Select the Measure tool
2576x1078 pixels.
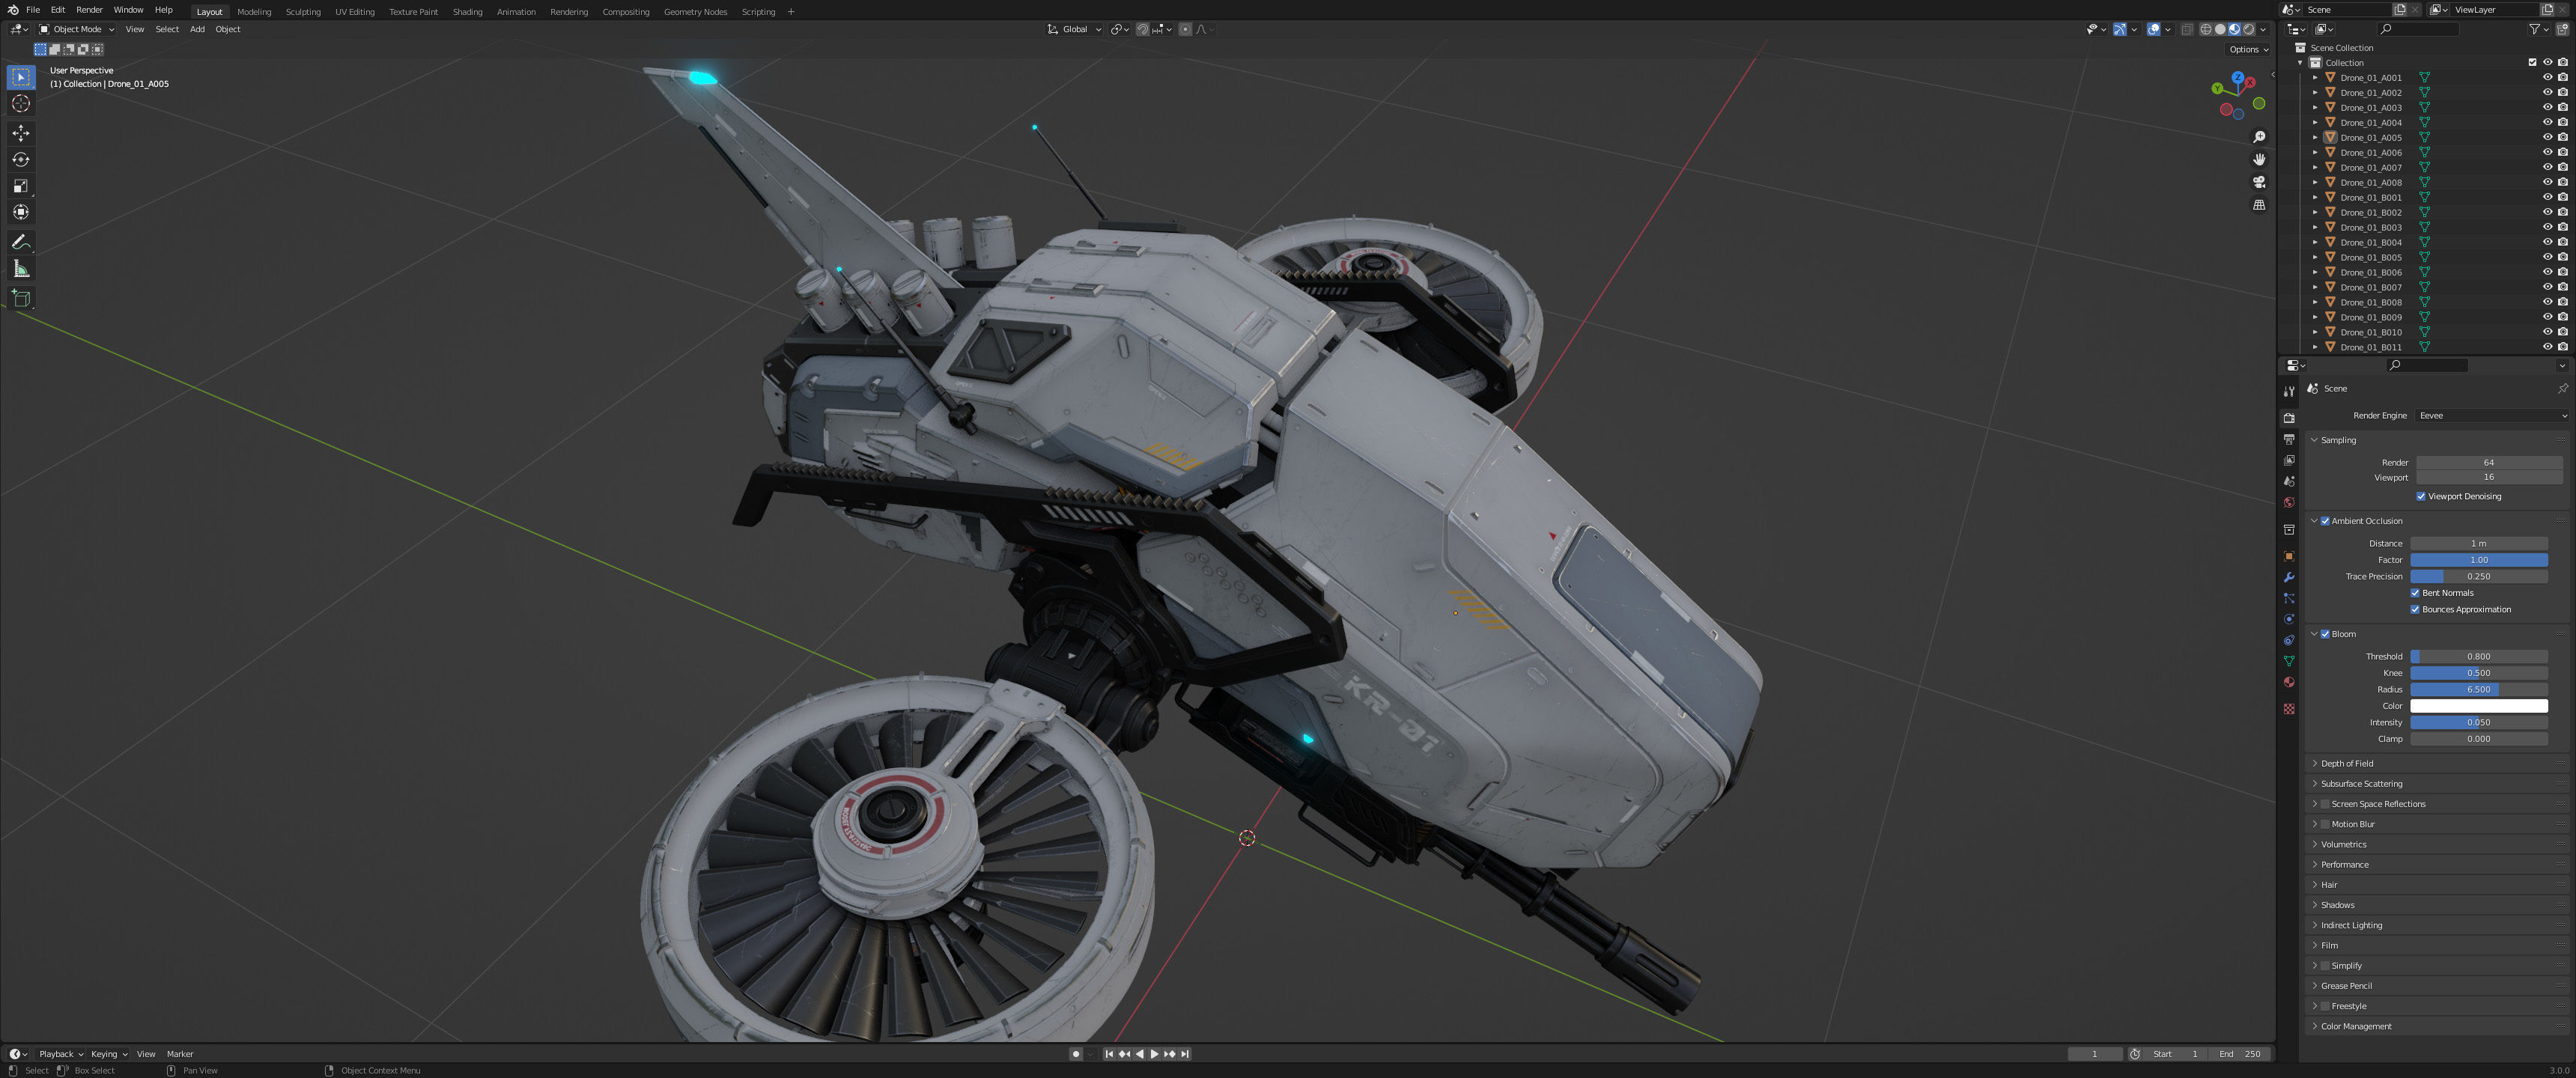(x=21, y=269)
